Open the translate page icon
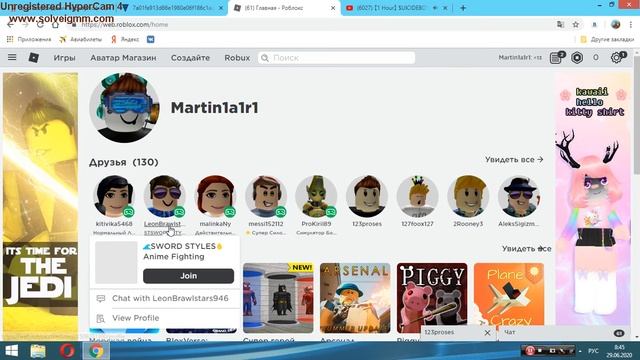The width and height of the screenshot is (640, 360). click(560, 25)
